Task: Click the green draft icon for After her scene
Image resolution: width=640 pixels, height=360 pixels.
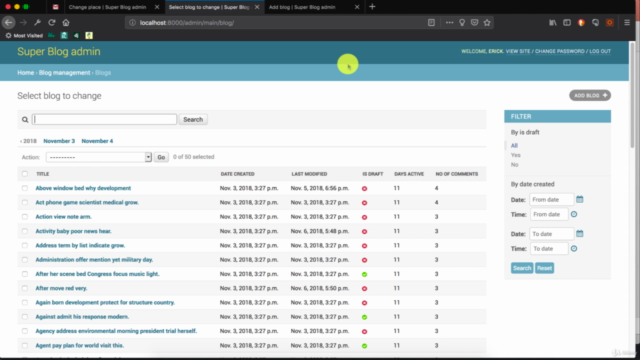Action: (364, 274)
